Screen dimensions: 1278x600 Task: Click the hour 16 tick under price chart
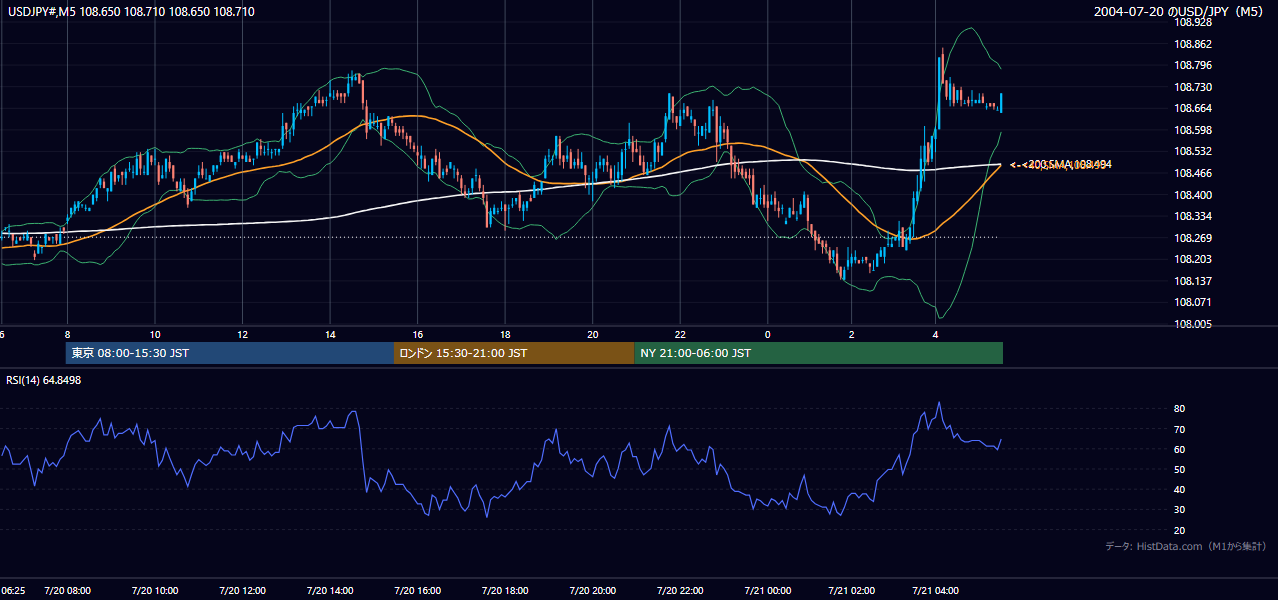point(418,334)
